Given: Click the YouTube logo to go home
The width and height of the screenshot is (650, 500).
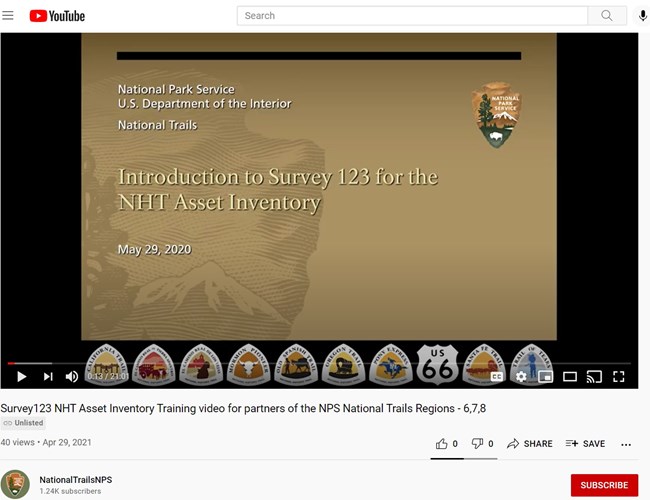Looking at the screenshot, I should [57, 16].
